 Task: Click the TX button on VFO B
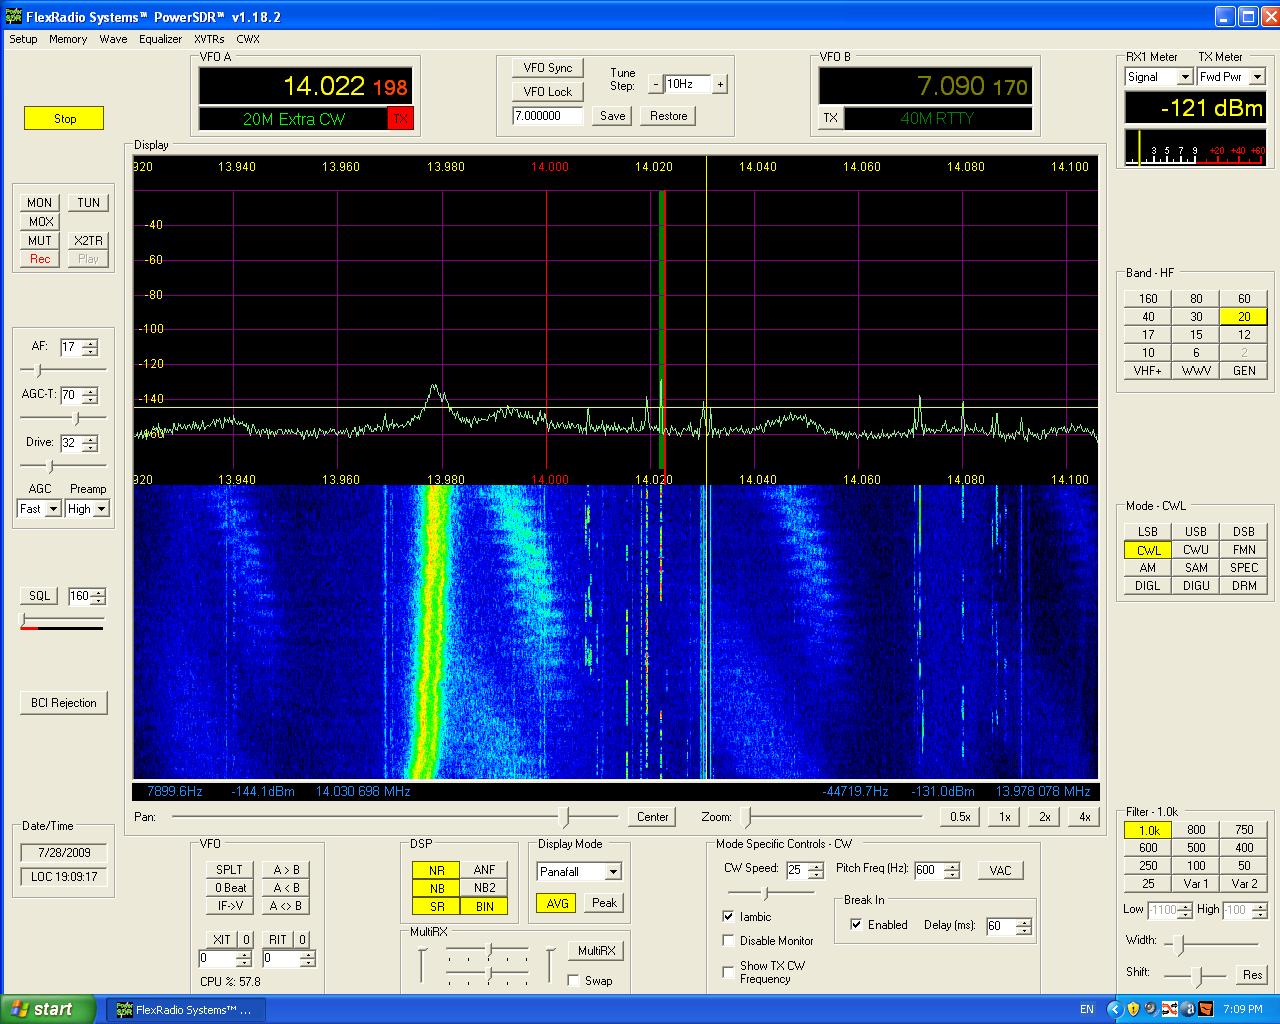(830, 118)
